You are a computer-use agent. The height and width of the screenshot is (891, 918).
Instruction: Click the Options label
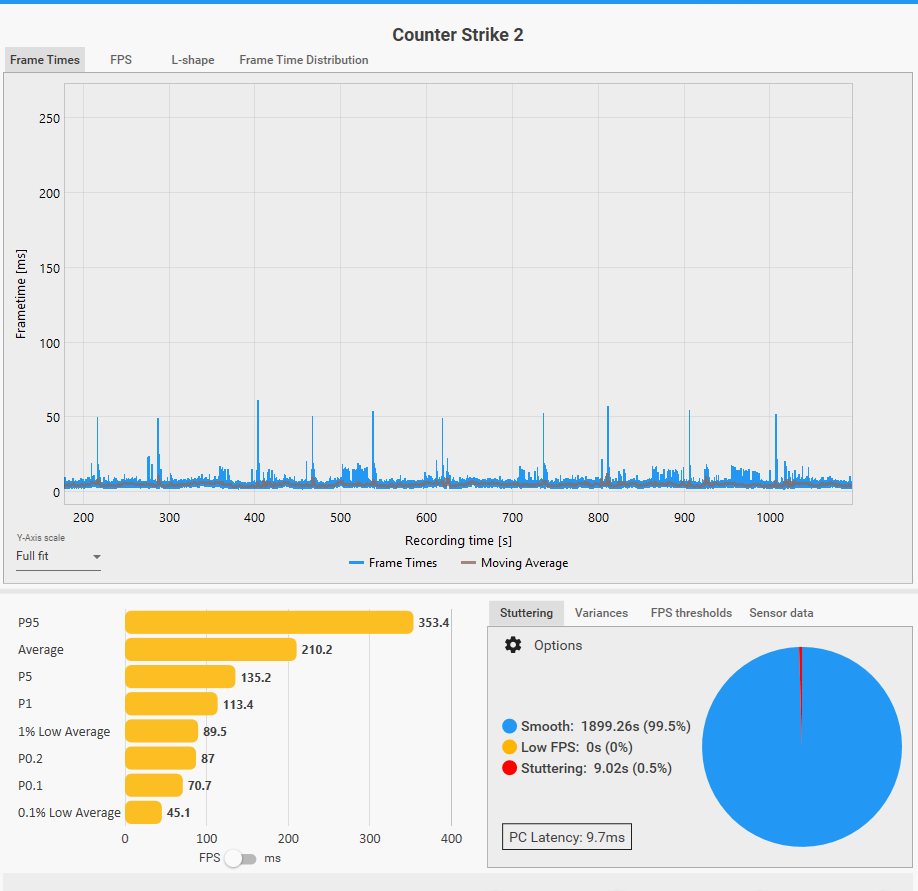point(558,645)
